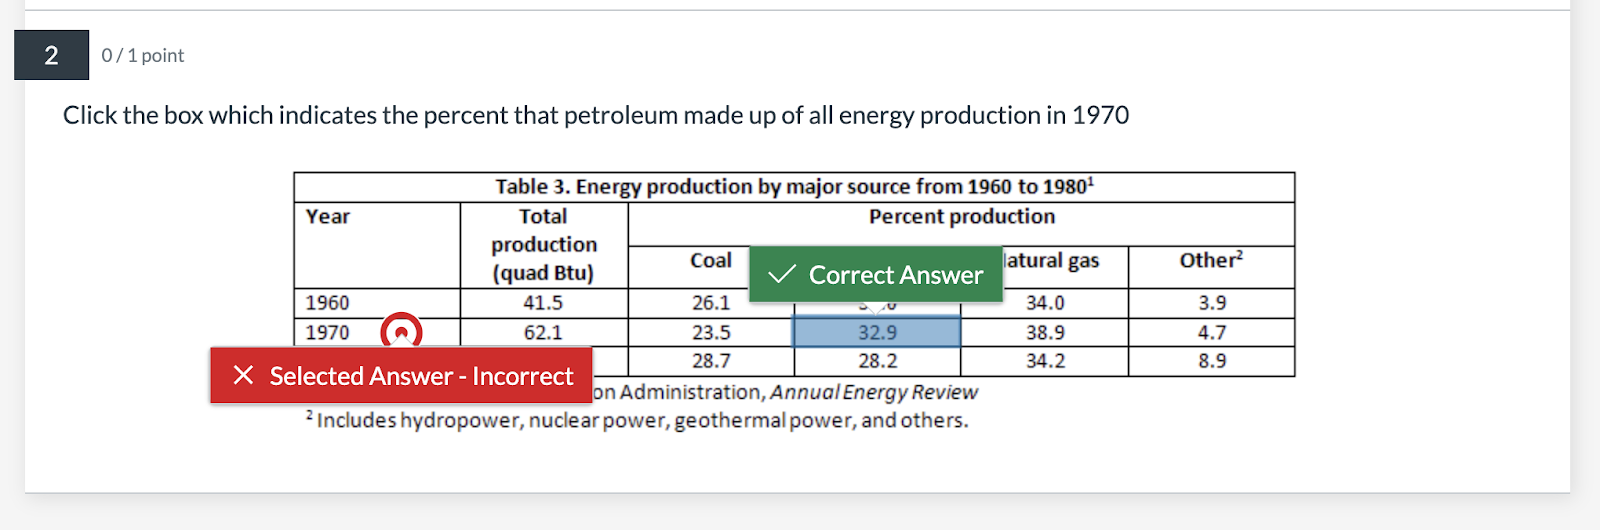Click the 38.9 natural gas cell
The width and height of the screenshot is (1600, 530).
pyautogui.click(x=1045, y=333)
